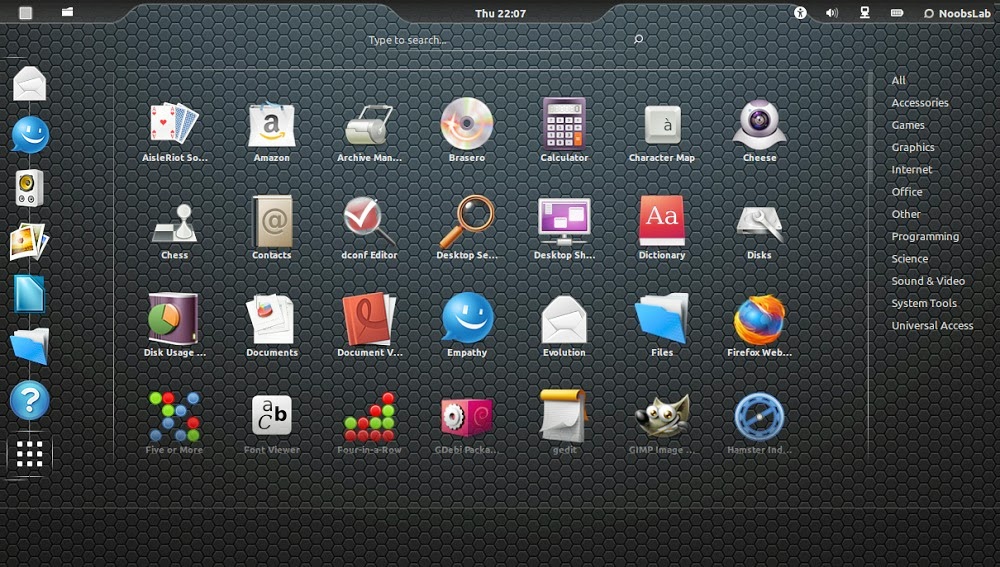
Task: Select the Office category
Action: tap(907, 192)
